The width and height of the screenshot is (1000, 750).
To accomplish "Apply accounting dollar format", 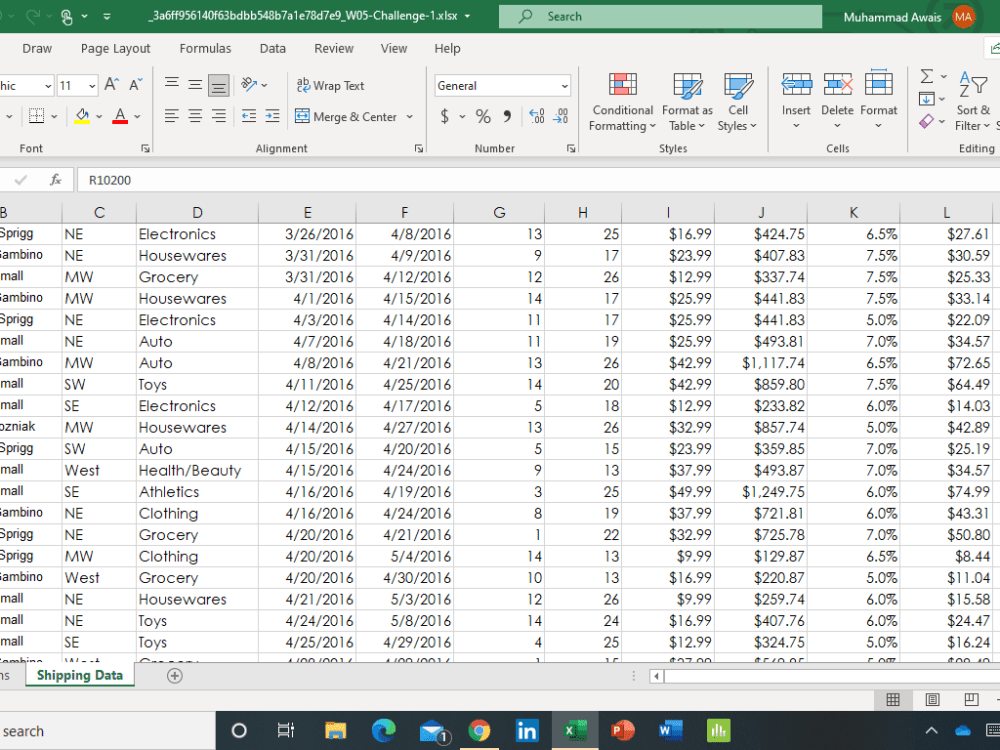I will pos(445,116).
